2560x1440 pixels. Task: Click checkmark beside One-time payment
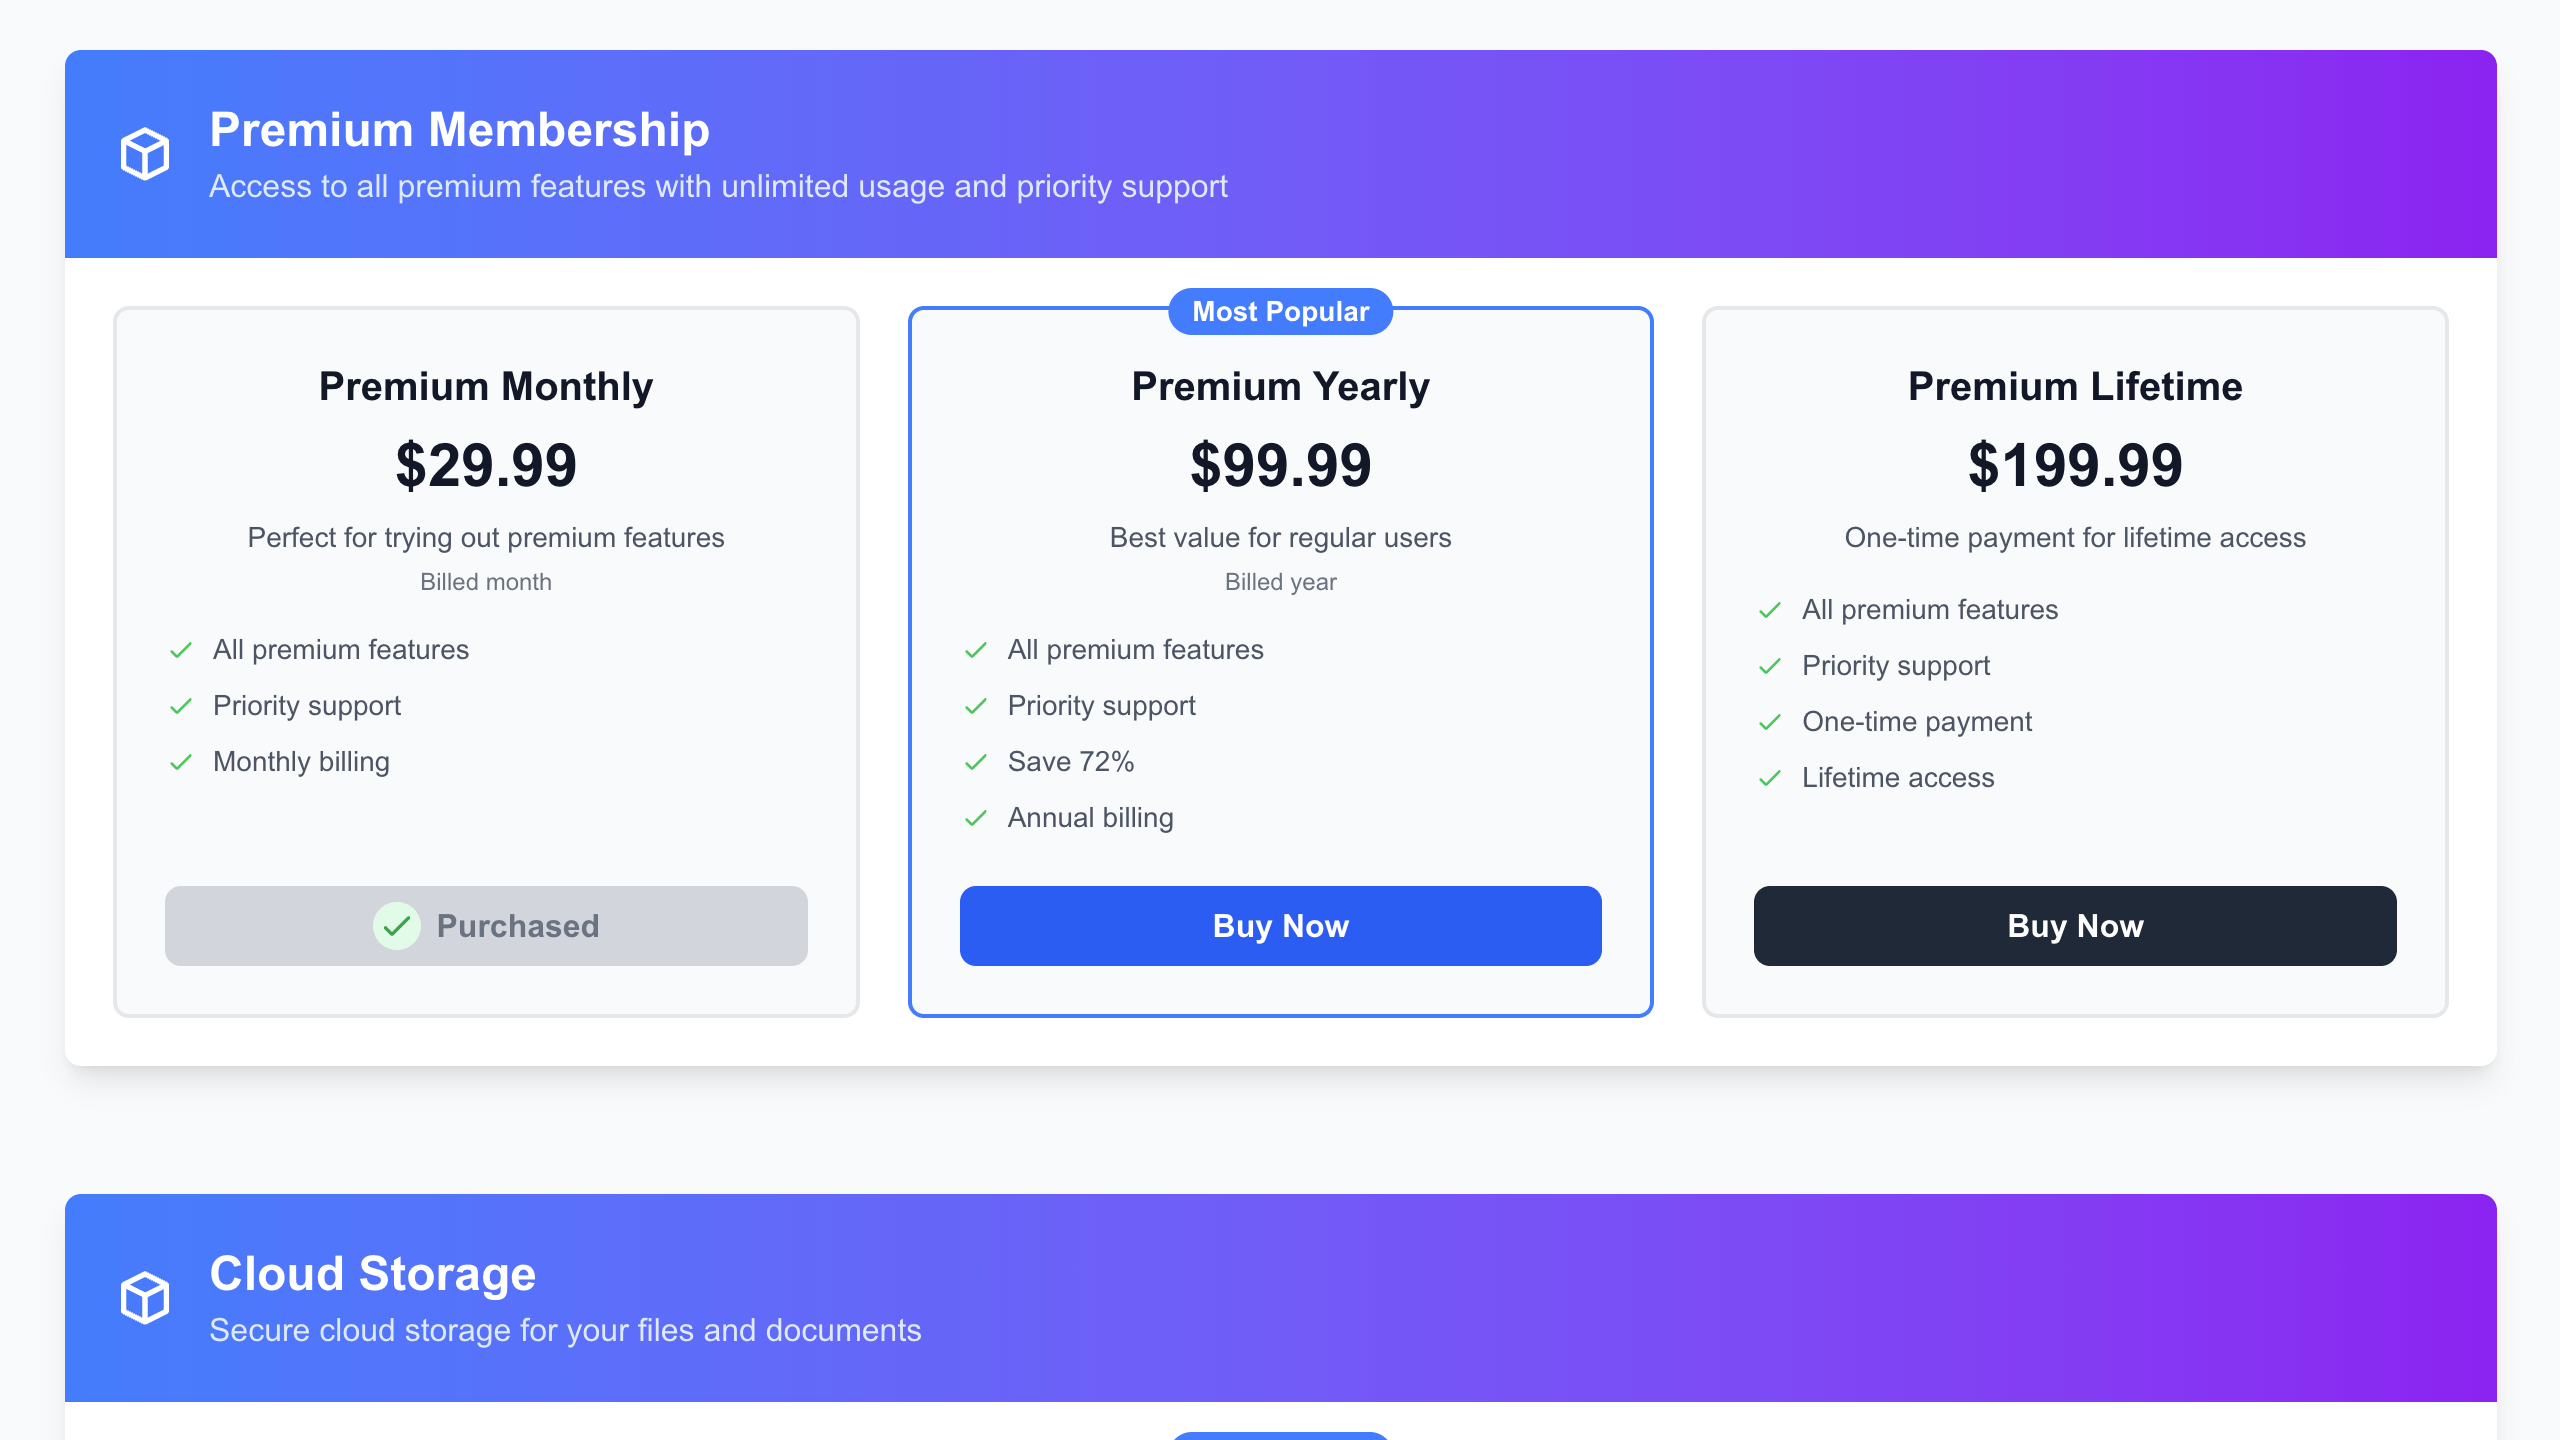point(1770,722)
